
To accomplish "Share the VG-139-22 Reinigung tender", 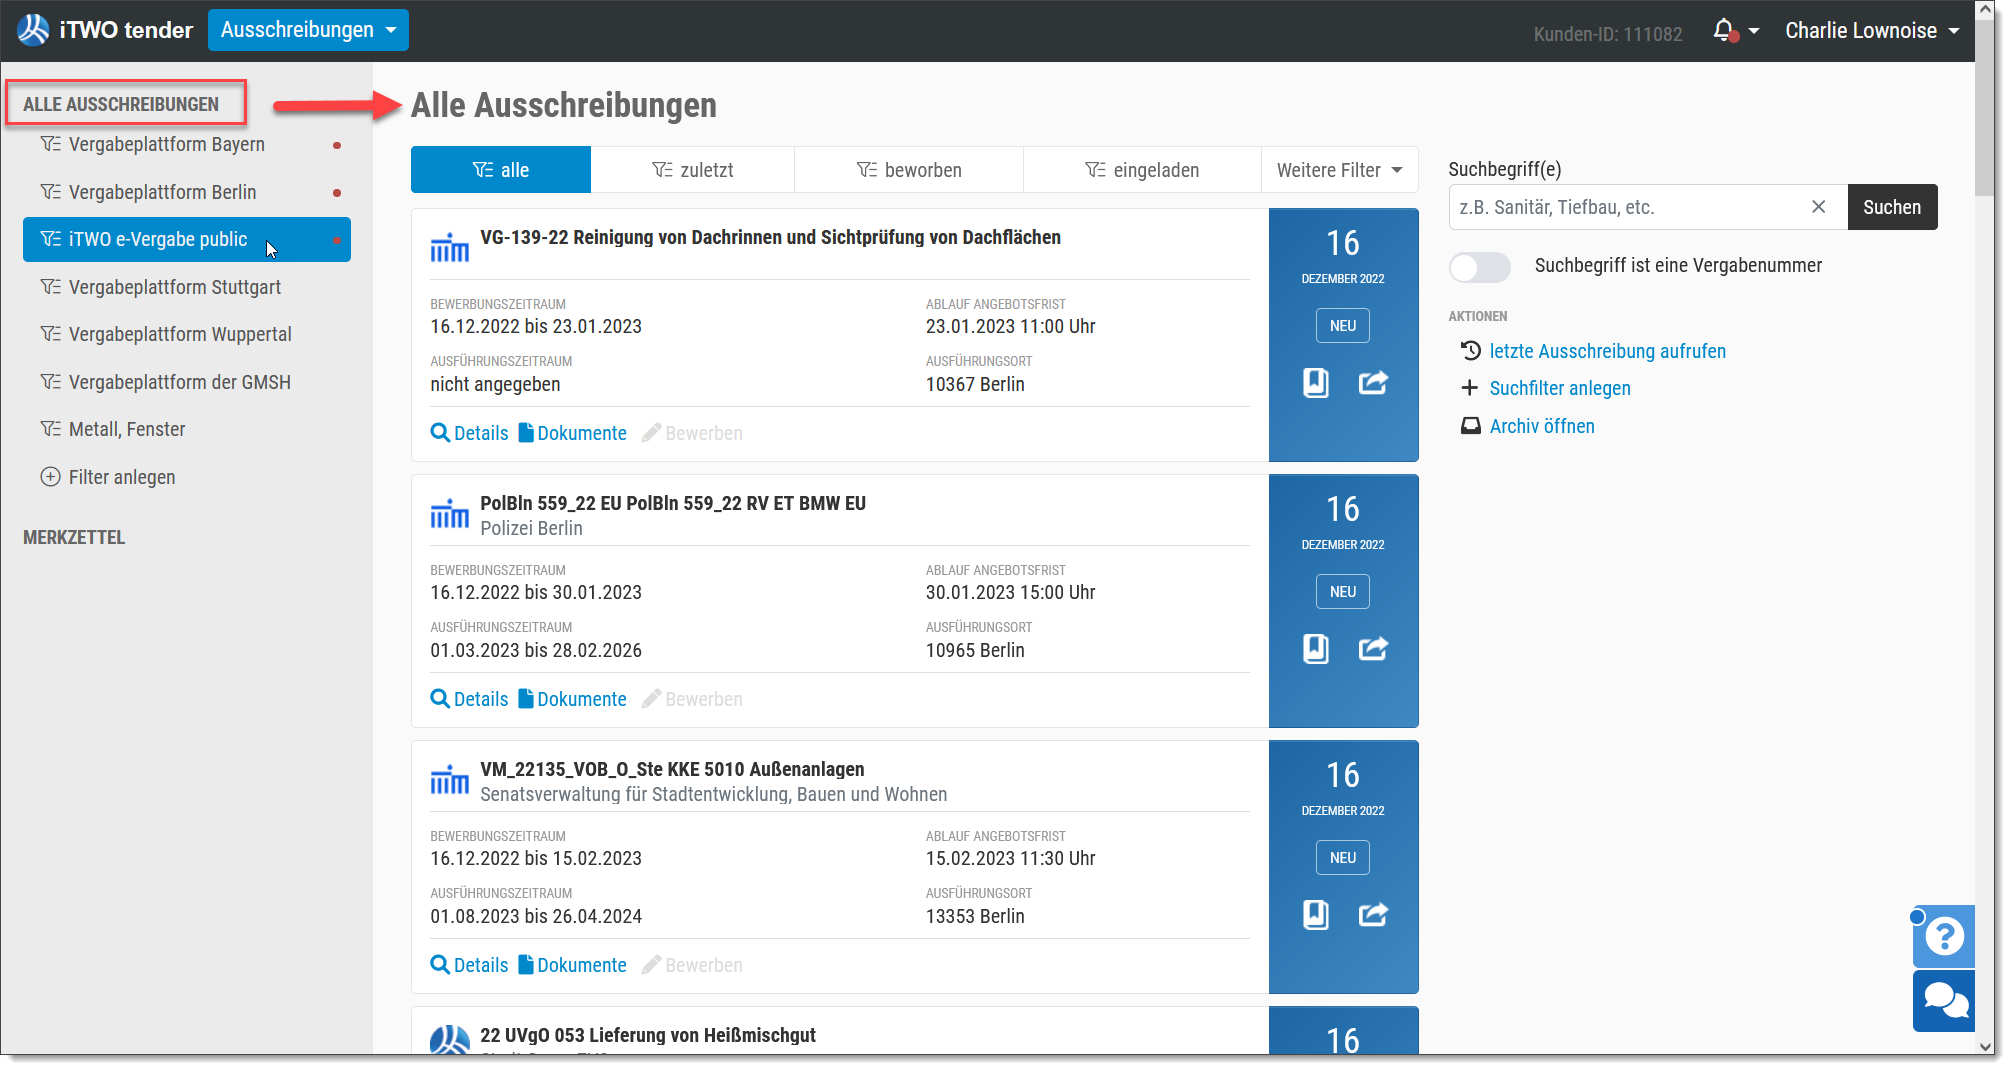I will point(1373,383).
